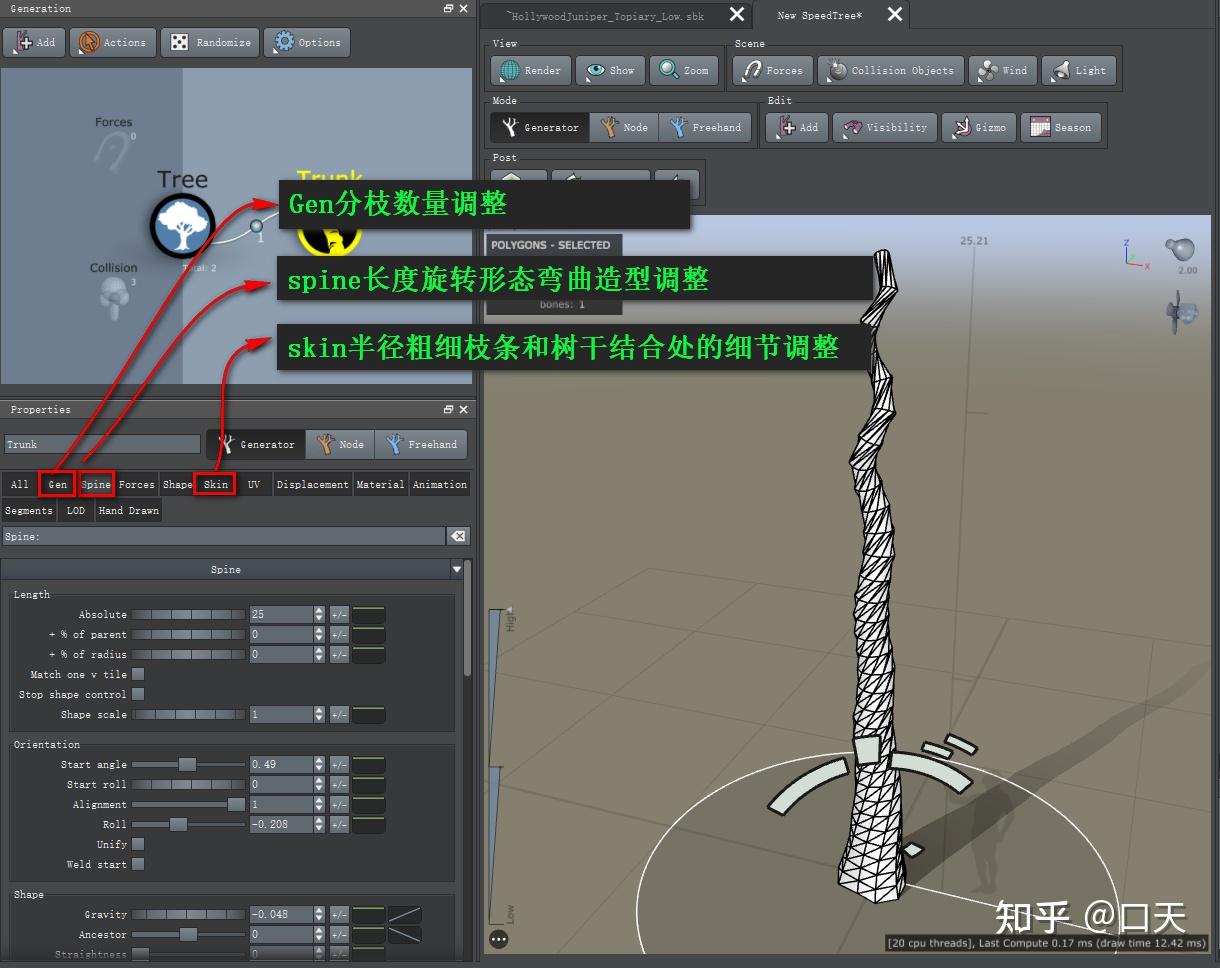
Task: Open the View Show eye button
Action: click(x=611, y=70)
